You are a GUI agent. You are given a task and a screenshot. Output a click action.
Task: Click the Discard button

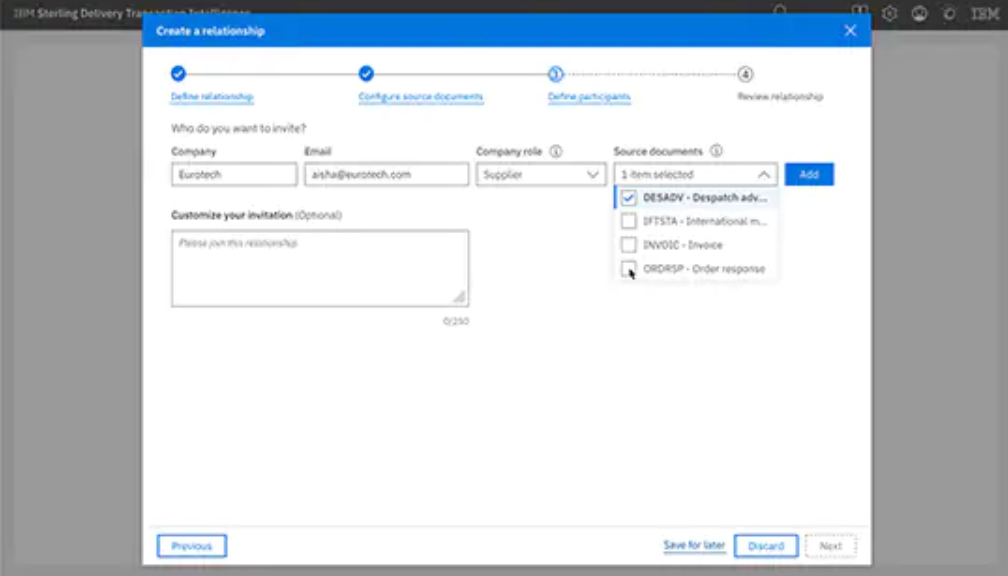tap(766, 546)
